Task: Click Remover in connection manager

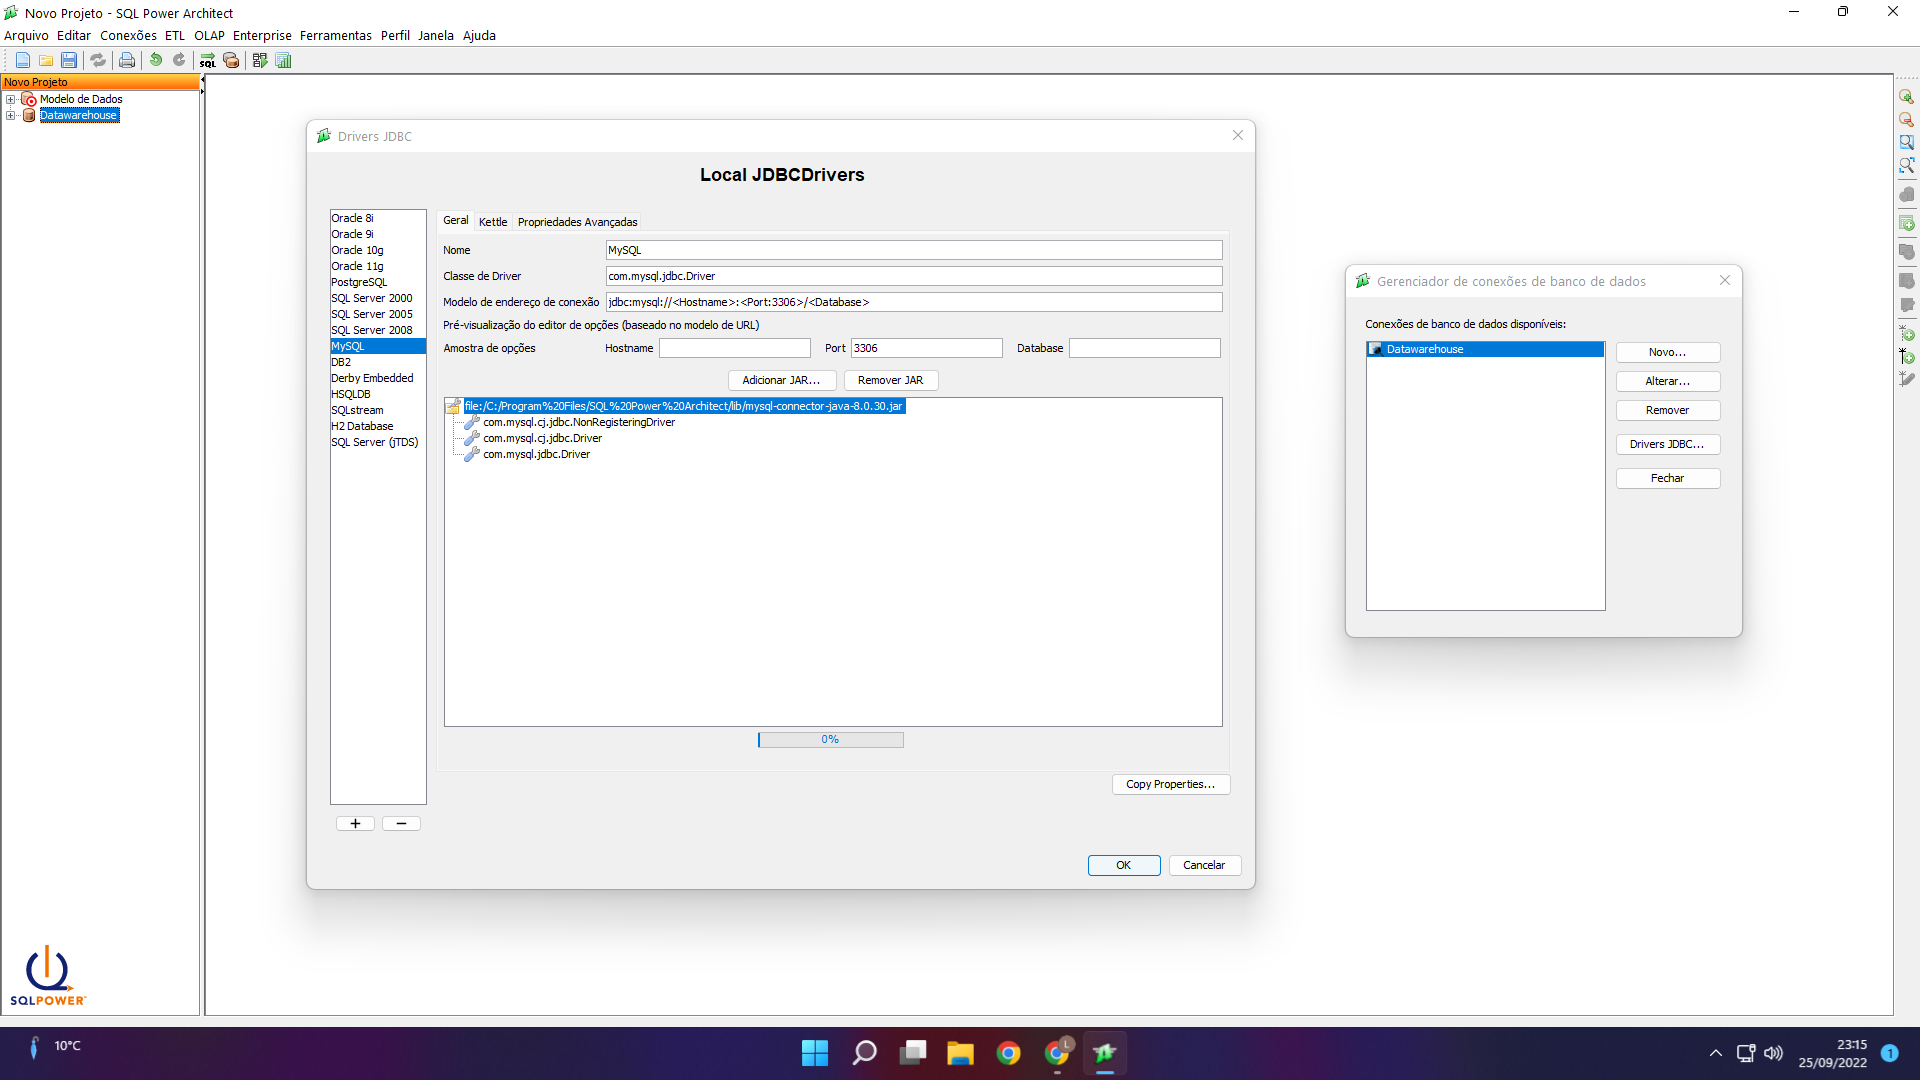Action: 1667,410
